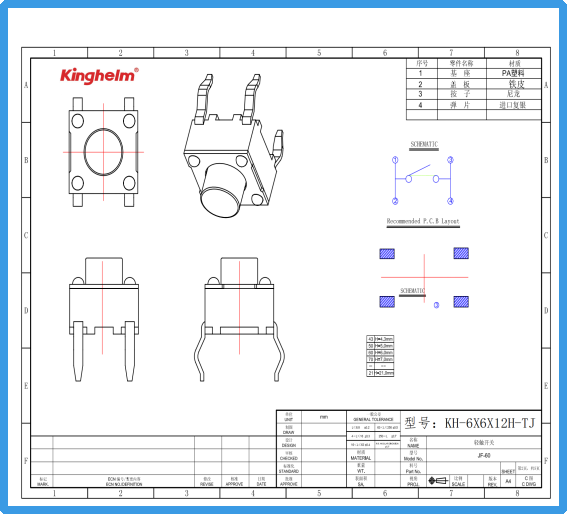Click the 'A4' sheet size cell
Screen dimensions: 568x514
(x=508, y=481)
